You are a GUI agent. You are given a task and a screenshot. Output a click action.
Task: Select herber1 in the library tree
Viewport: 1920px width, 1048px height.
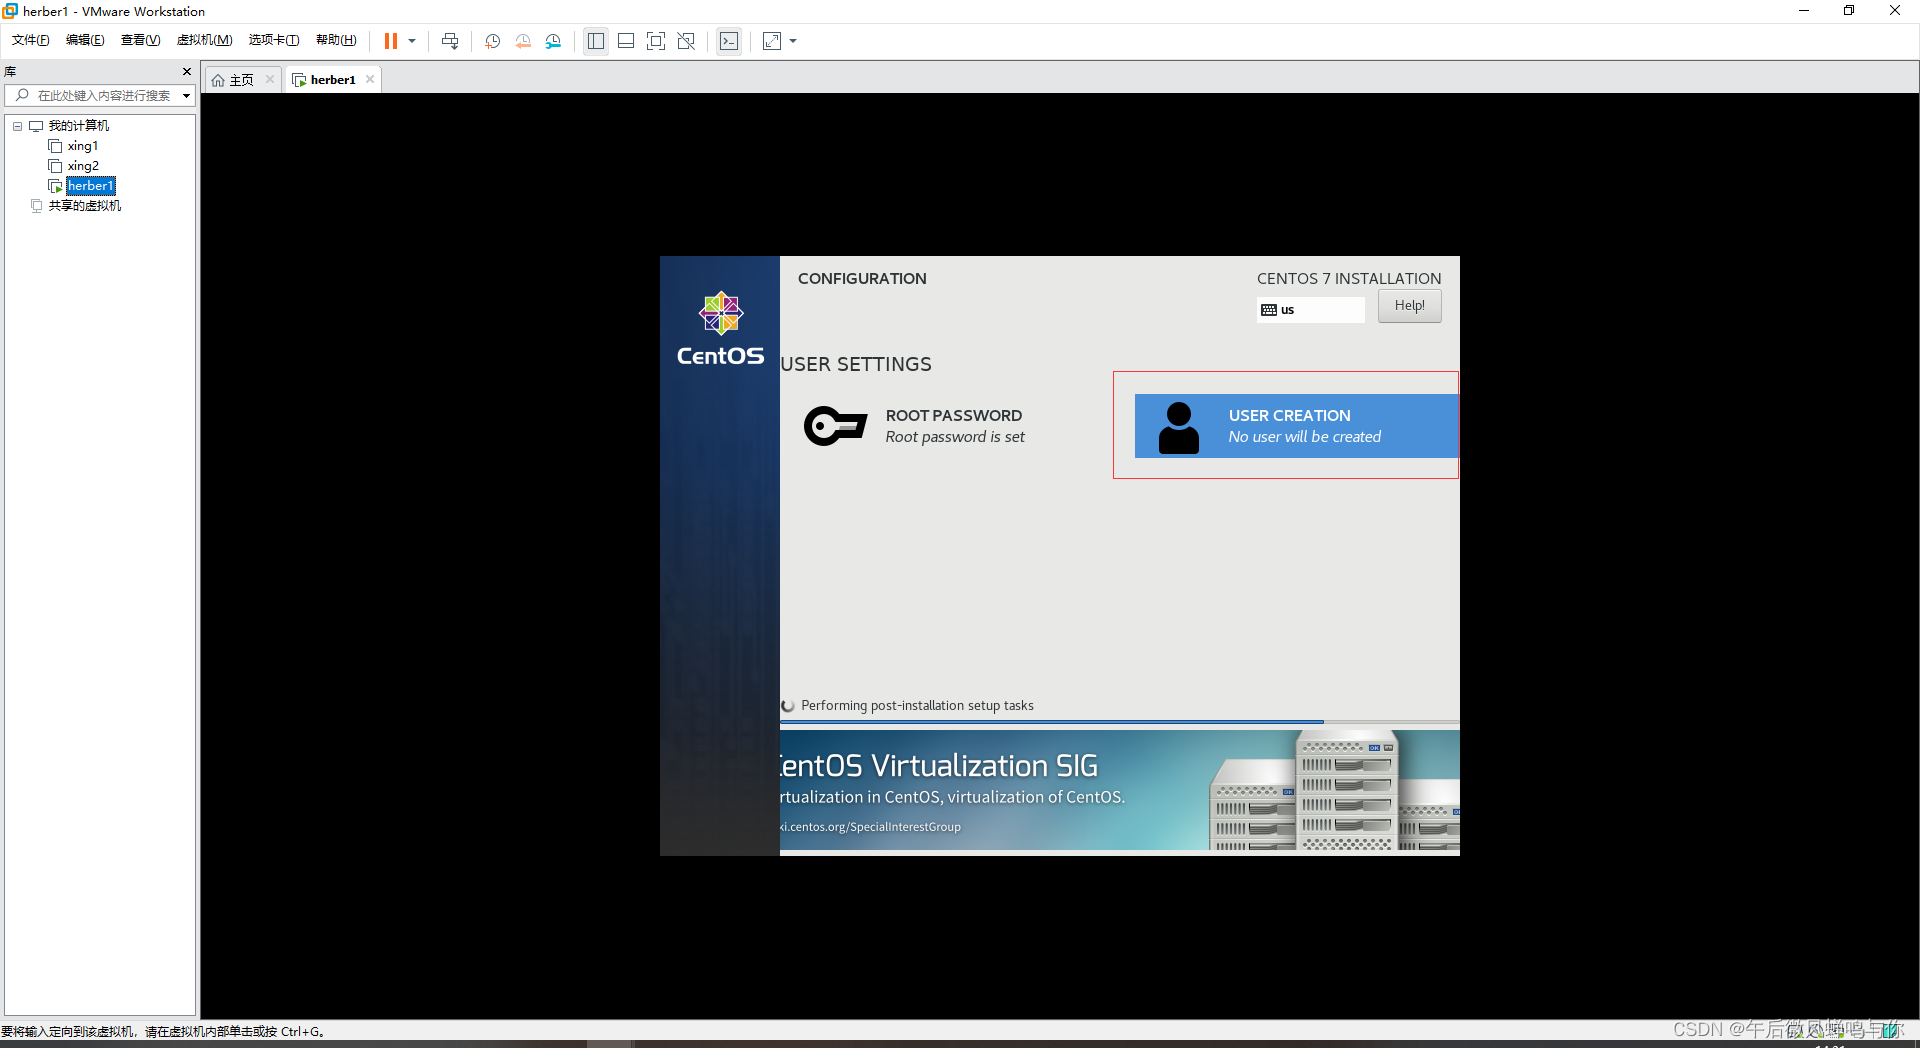pyautogui.click(x=91, y=186)
